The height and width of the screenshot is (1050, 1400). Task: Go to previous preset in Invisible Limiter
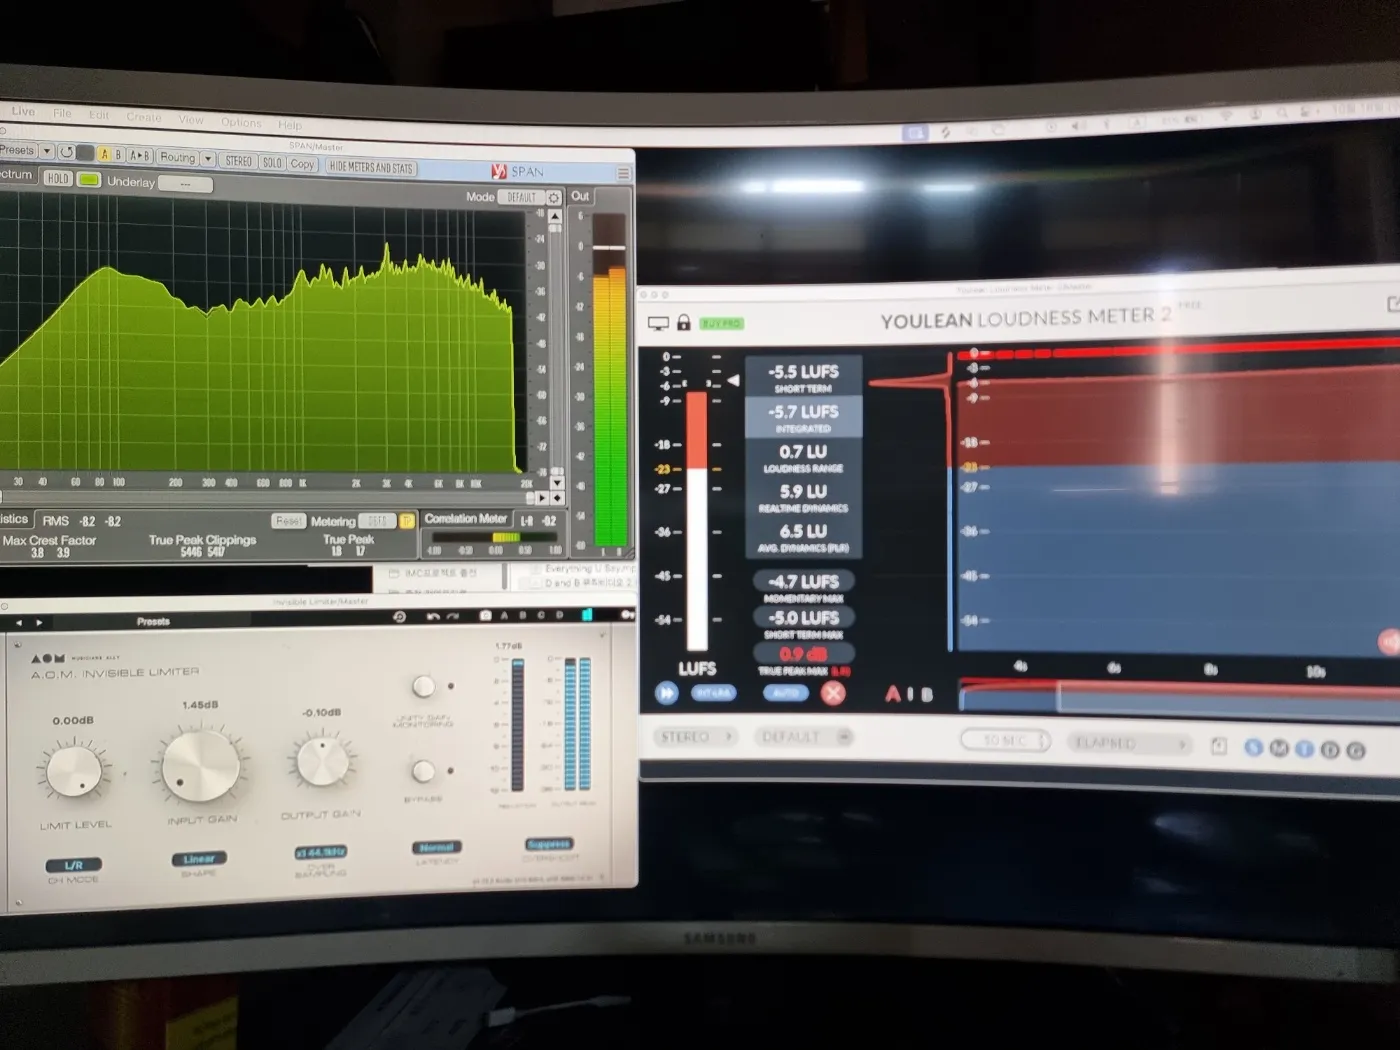coord(18,622)
